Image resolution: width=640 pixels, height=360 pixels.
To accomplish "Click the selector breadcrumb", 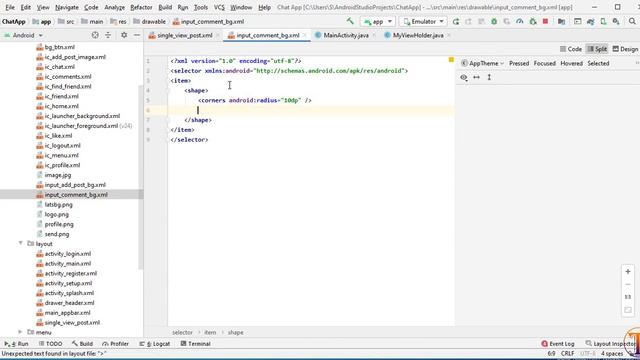I will [x=182, y=333].
